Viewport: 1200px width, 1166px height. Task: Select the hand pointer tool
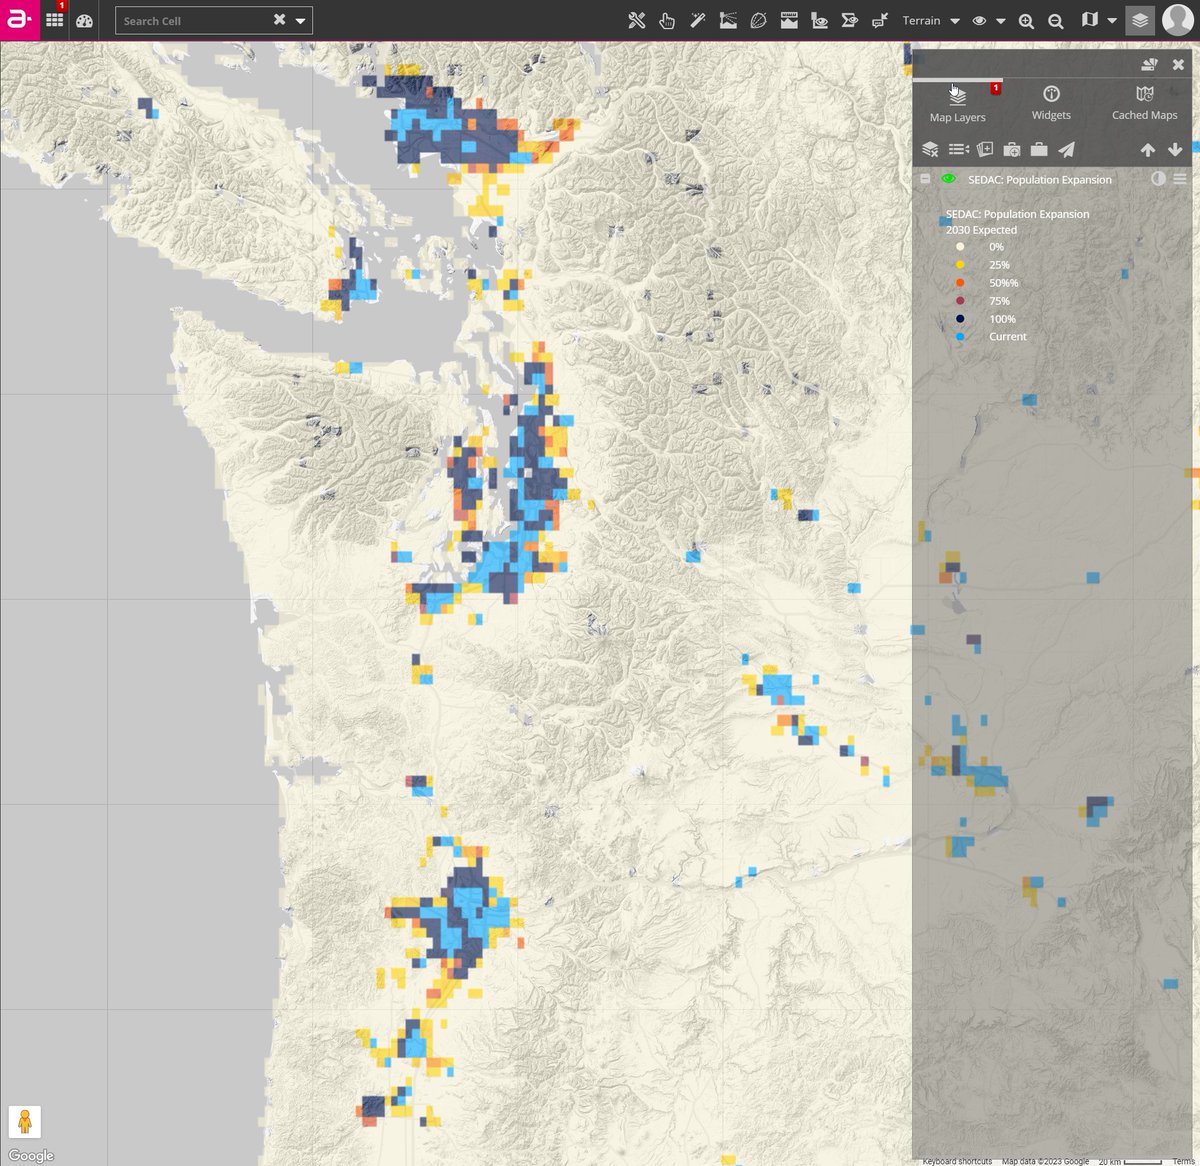[x=667, y=20]
